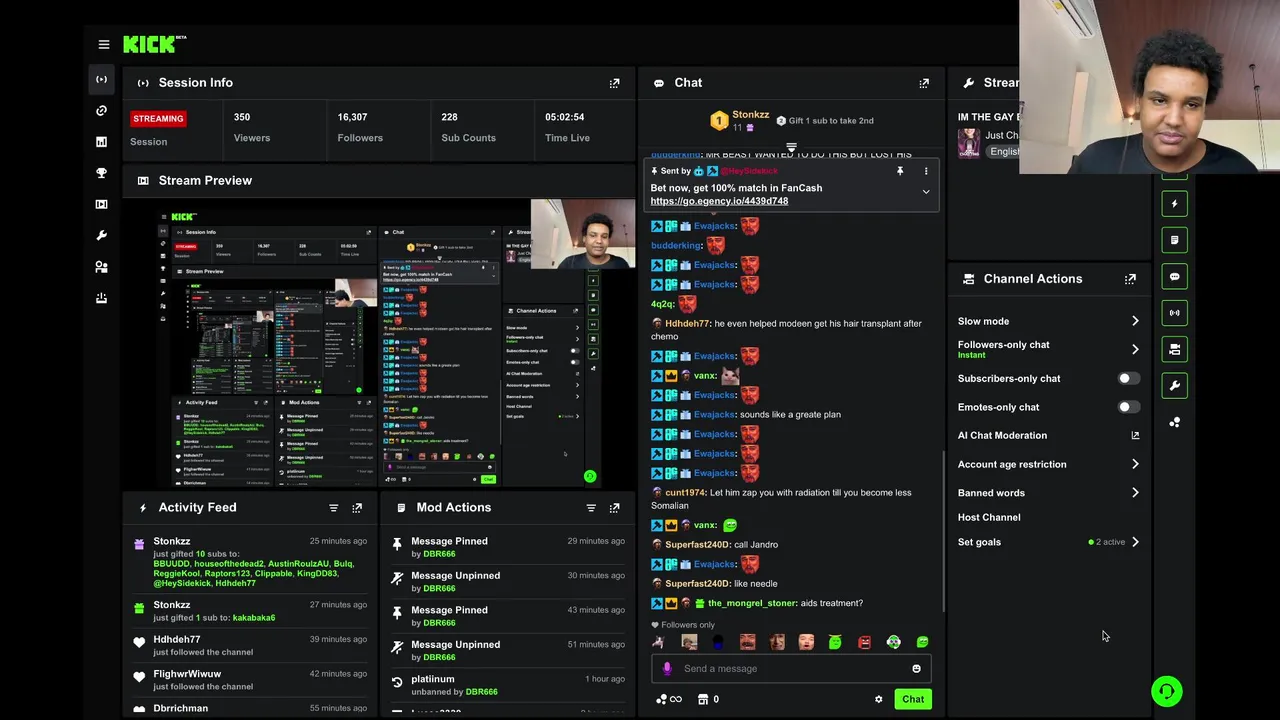Click Stonkzz name in gift leaderboard
This screenshot has width=1280, height=720.
(x=750, y=115)
